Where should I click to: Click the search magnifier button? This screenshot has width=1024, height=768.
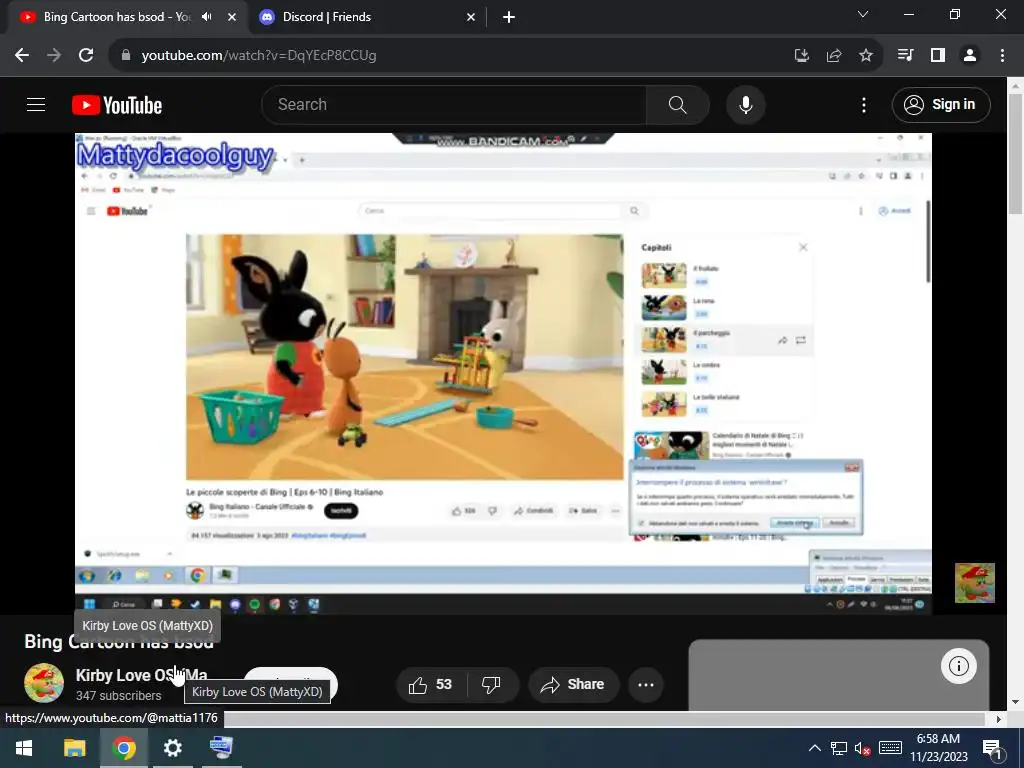click(677, 104)
